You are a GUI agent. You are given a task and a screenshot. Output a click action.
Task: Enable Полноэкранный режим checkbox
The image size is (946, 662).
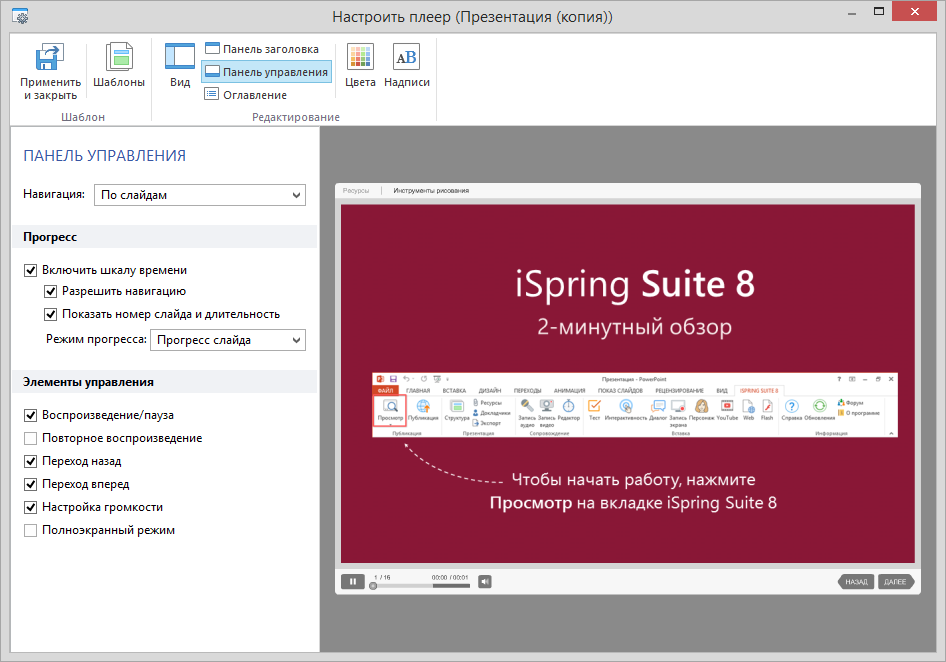pos(30,530)
